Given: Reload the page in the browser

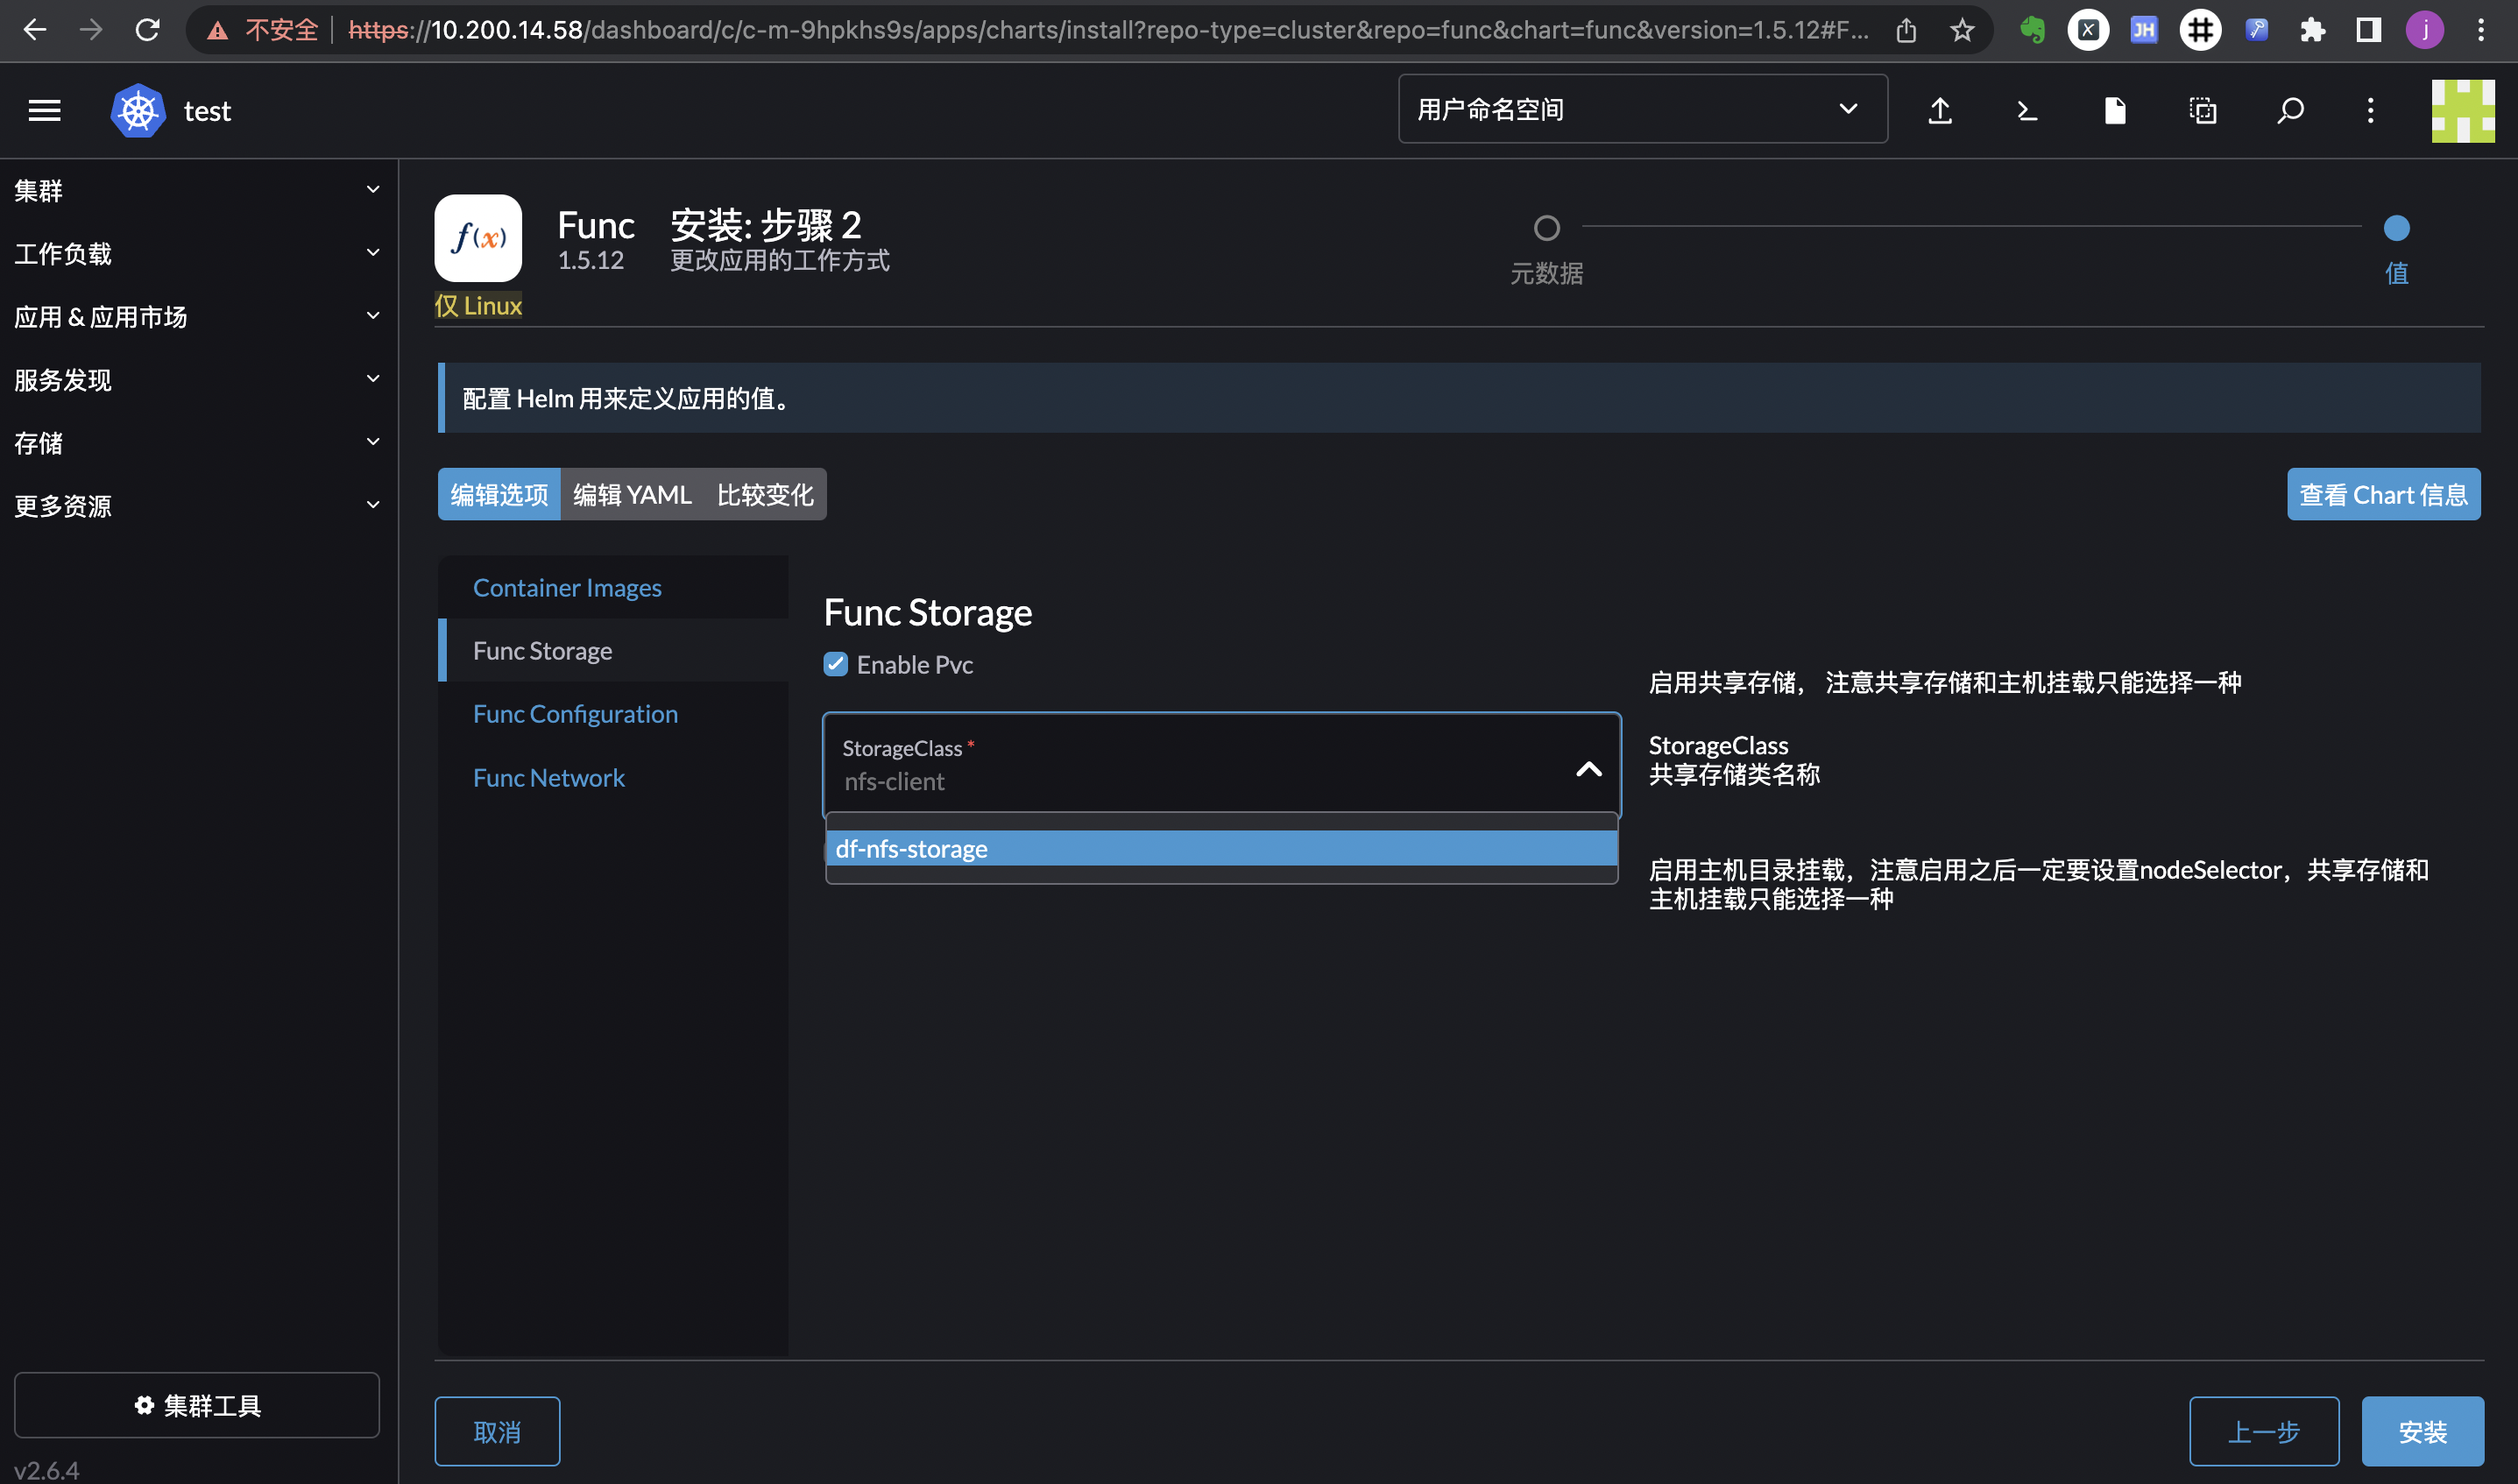Looking at the screenshot, I should tap(148, 30).
